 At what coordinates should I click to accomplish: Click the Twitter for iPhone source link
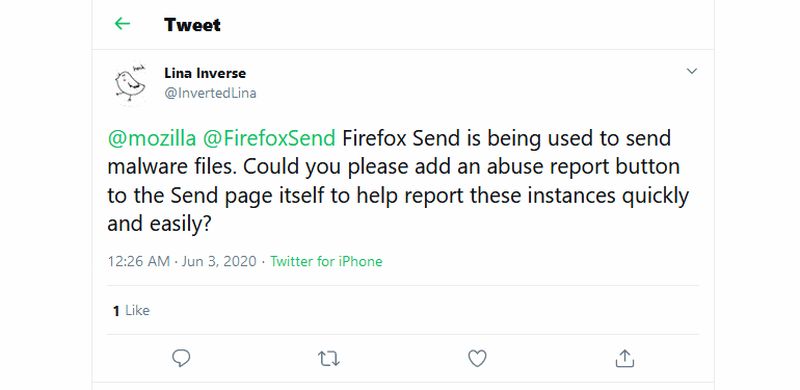coord(326,261)
